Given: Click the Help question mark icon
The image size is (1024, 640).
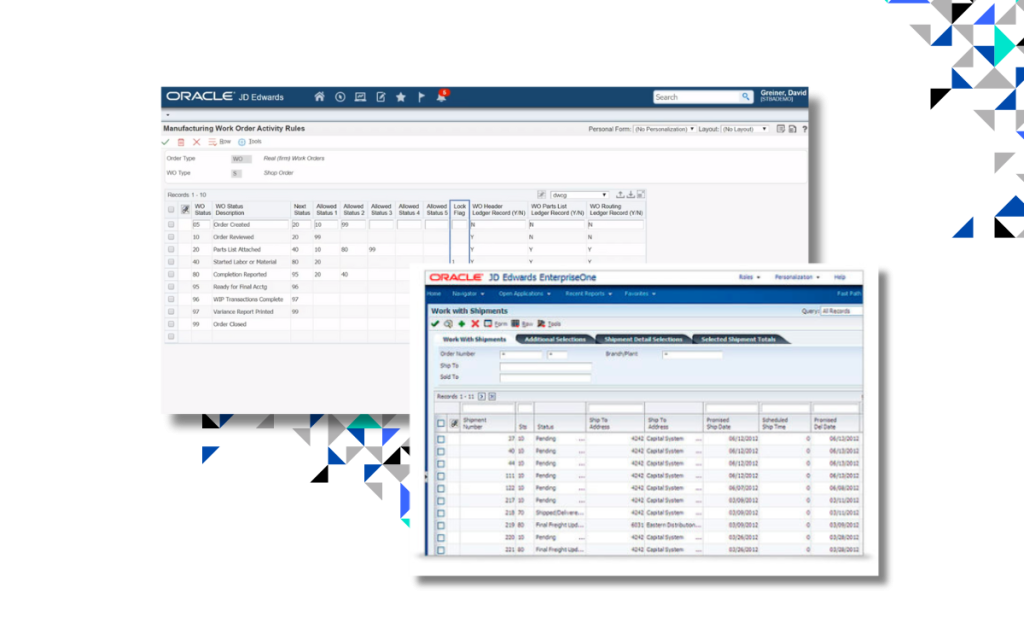Looking at the screenshot, I should pyautogui.click(x=804, y=129).
